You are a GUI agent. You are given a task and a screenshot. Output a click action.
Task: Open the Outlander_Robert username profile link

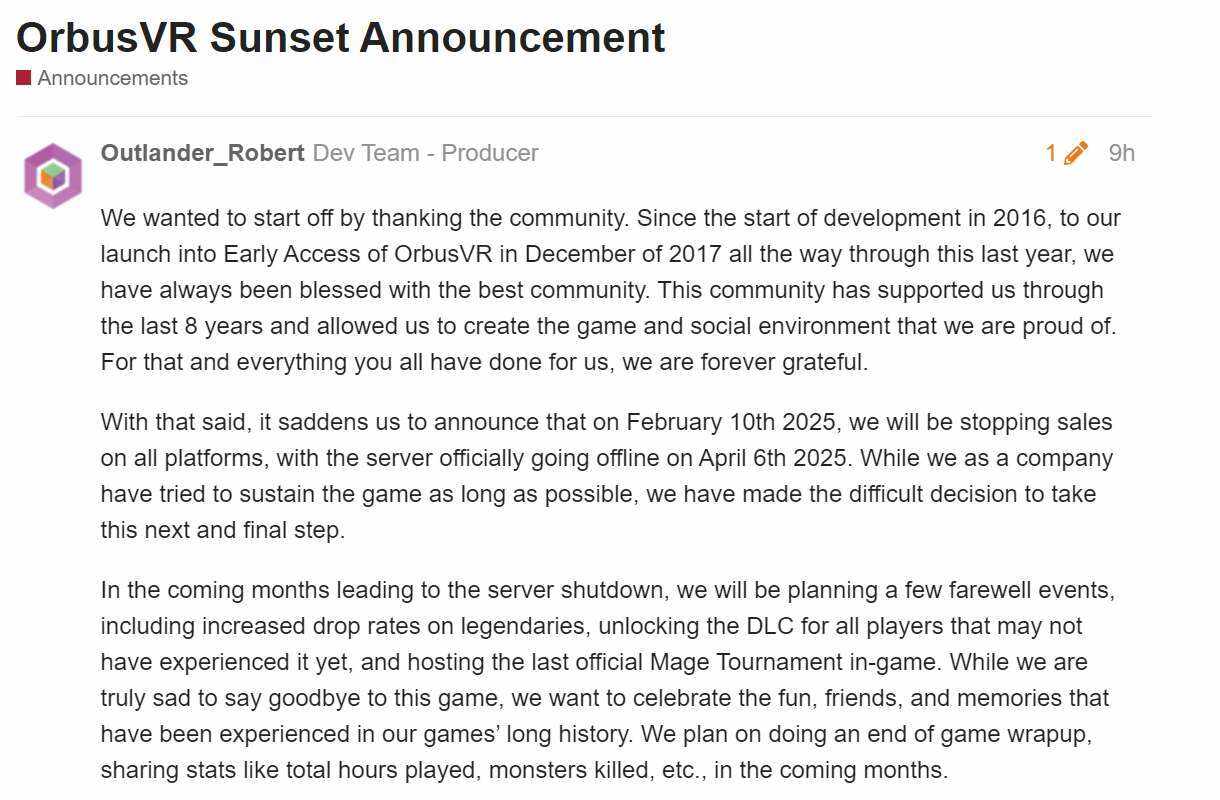coord(202,153)
